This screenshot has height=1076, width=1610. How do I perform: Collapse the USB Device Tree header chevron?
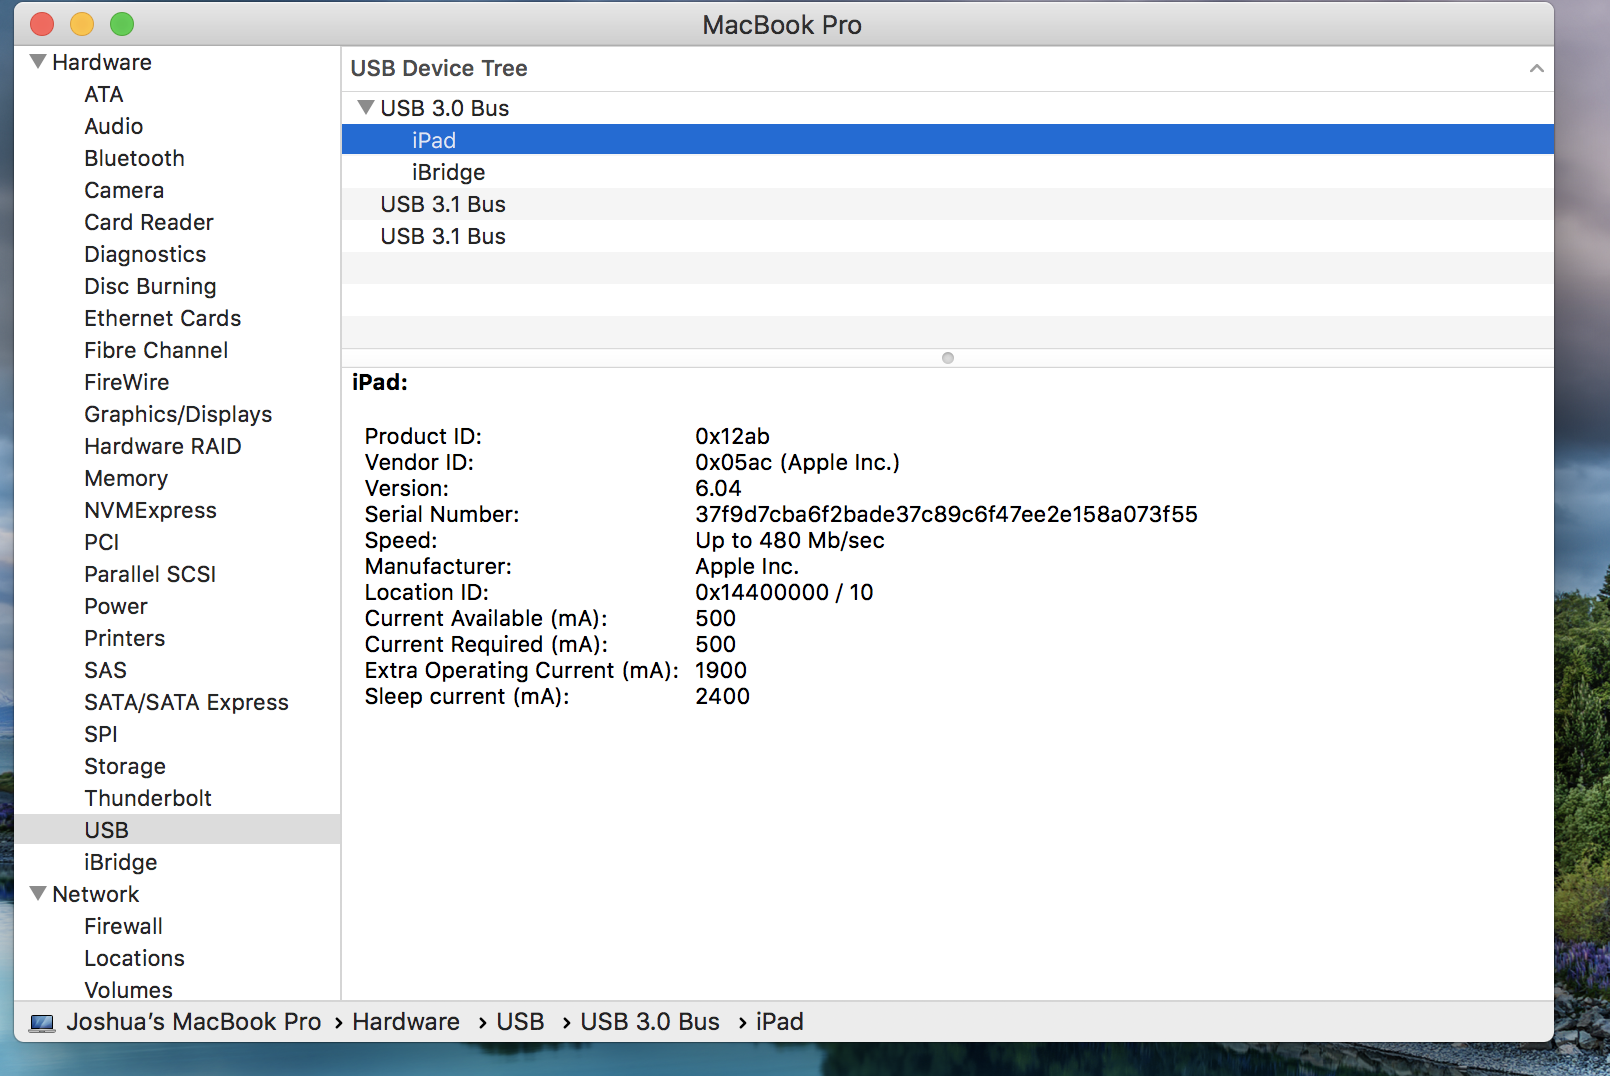point(1536,68)
